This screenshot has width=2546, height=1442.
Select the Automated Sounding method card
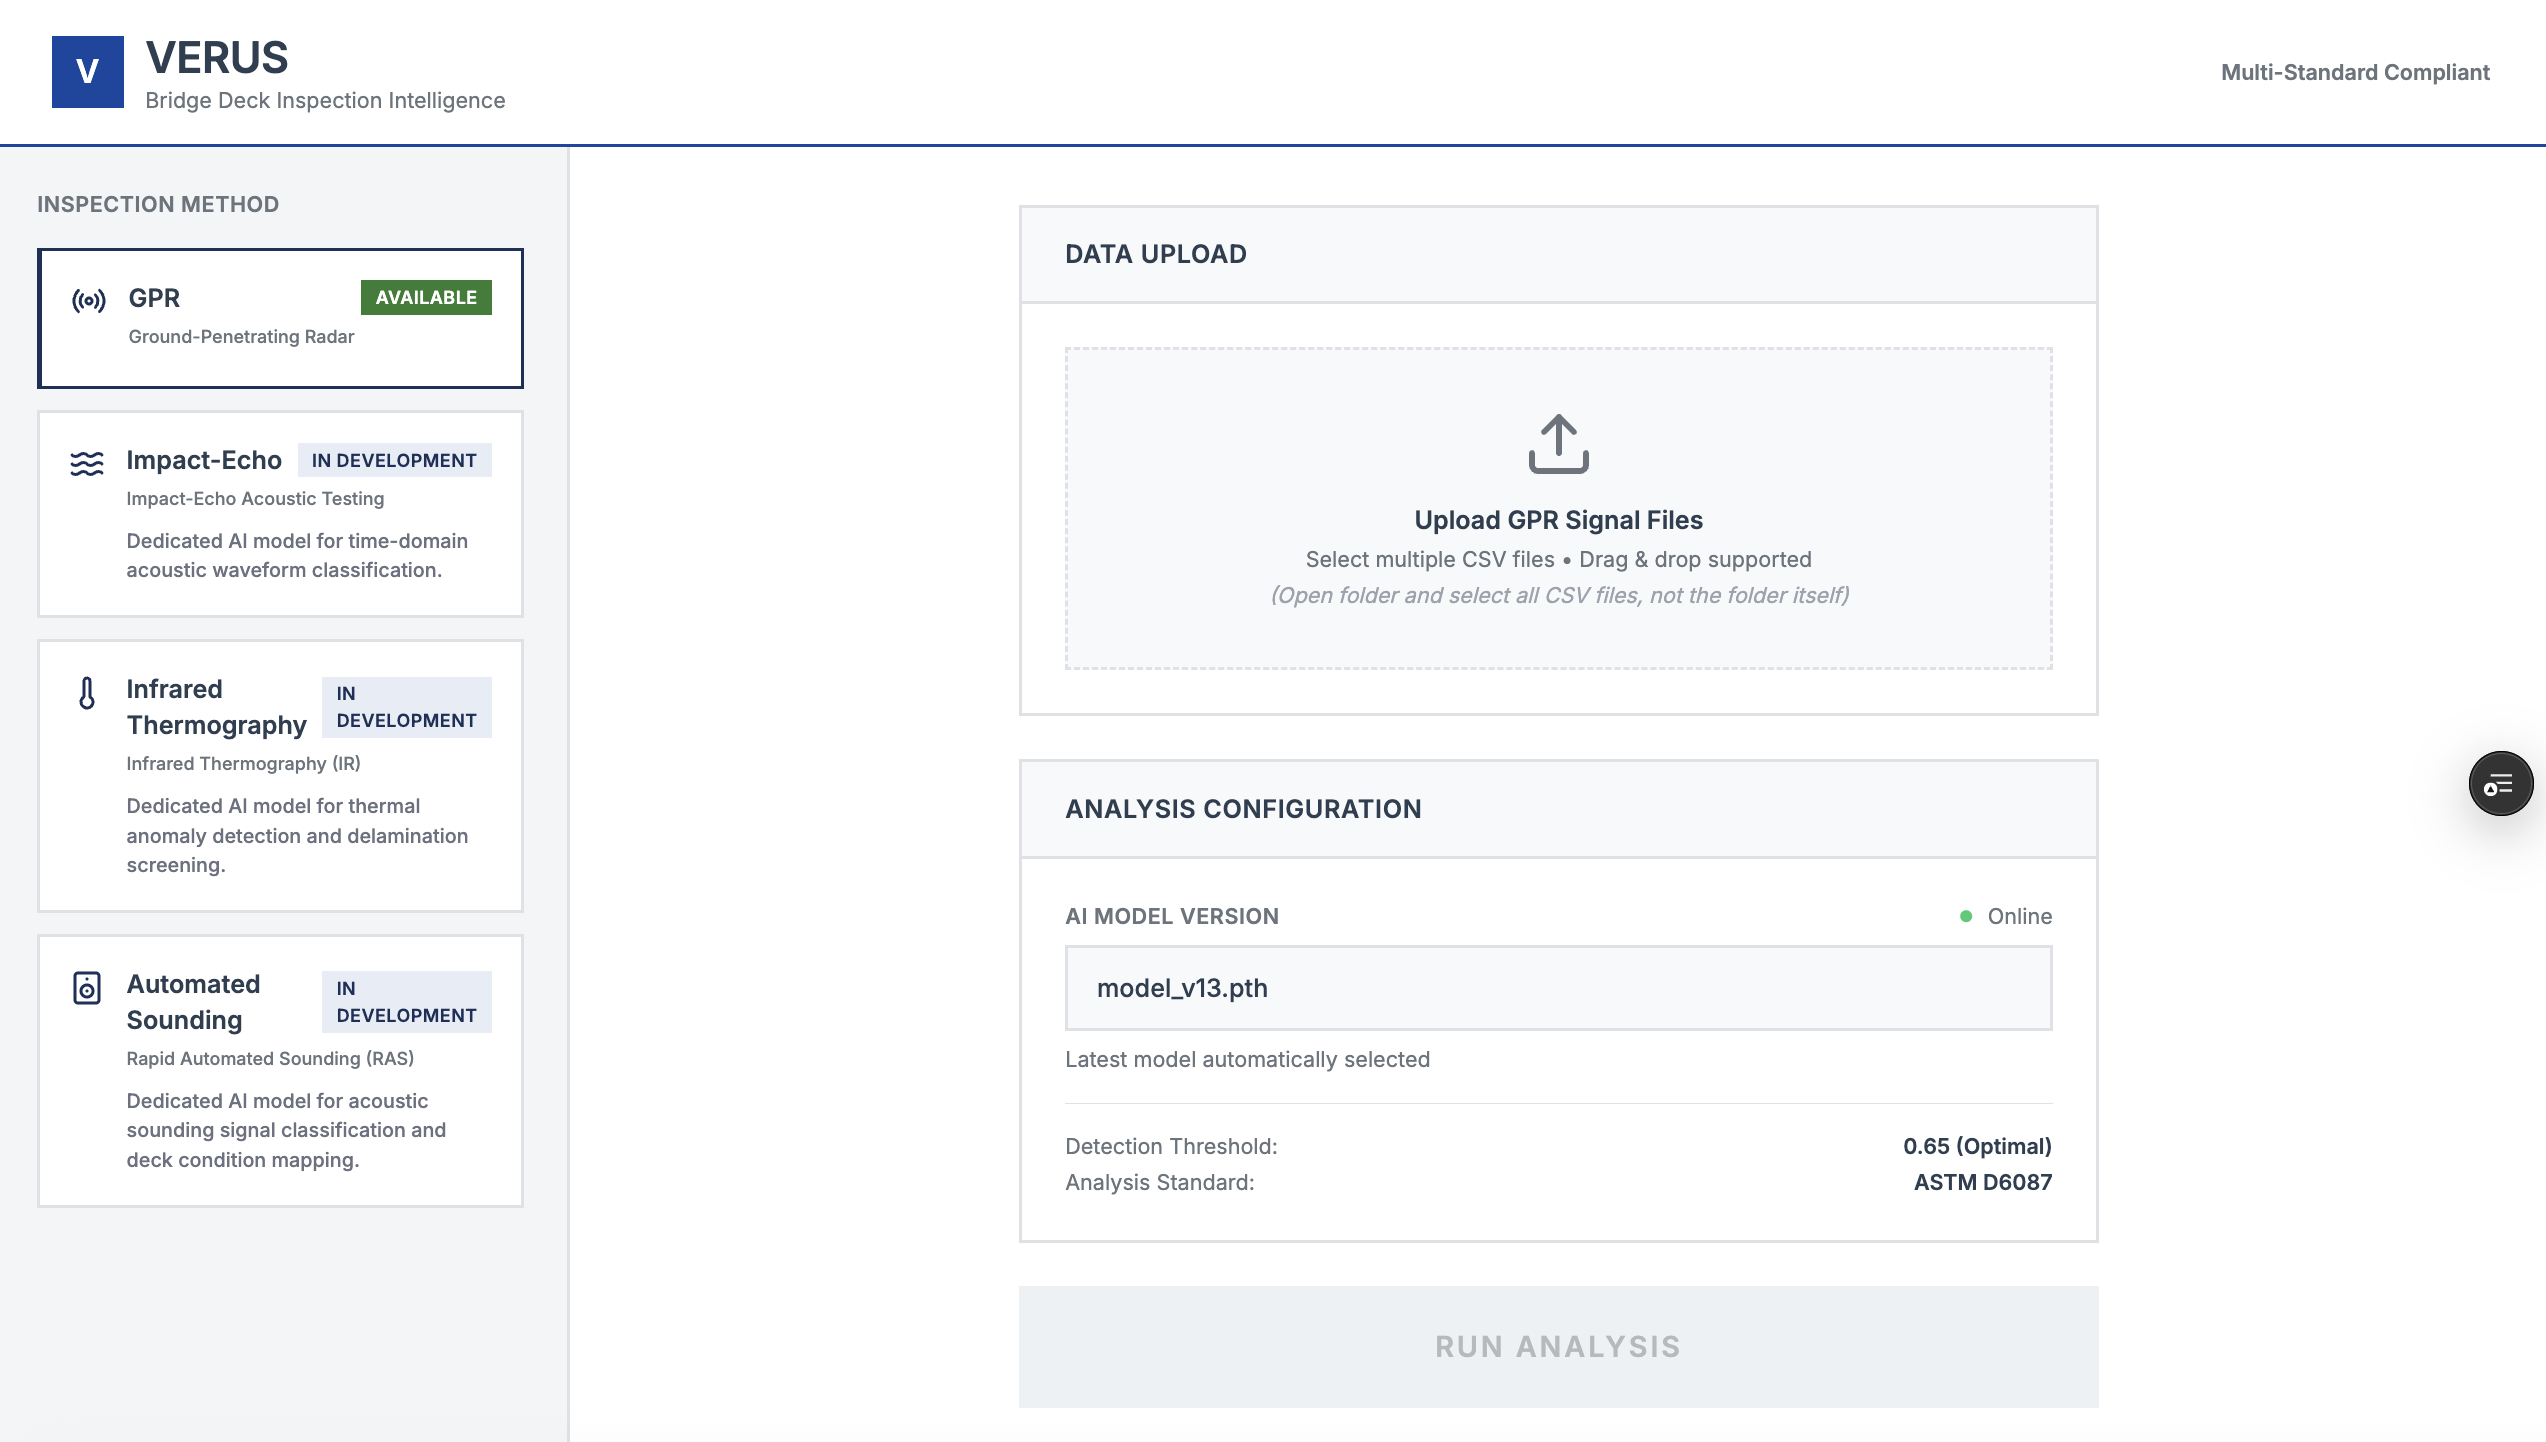click(x=280, y=1071)
